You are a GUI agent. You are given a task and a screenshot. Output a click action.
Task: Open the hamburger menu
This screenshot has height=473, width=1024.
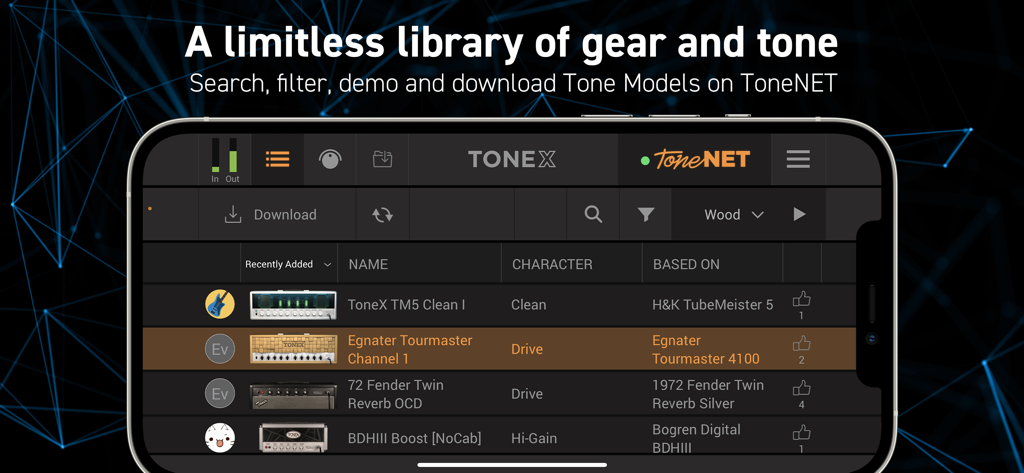pyautogui.click(x=798, y=159)
